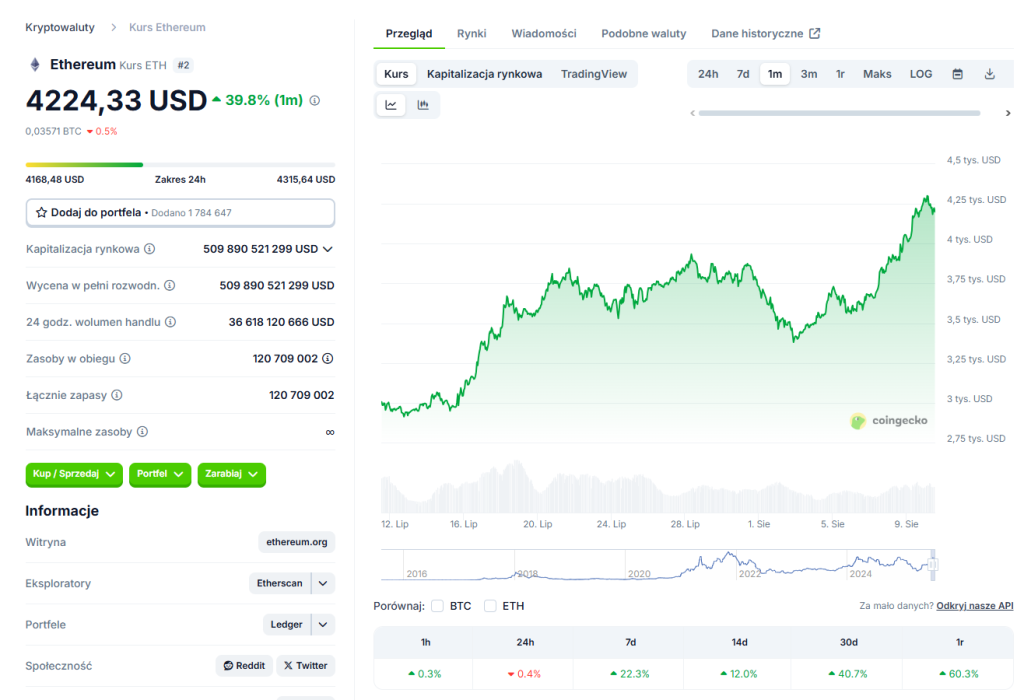Open Kup / Sprzedaj dropdown
The width and height of the screenshot is (1024, 700).
pyautogui.click(x=74, y=474)
